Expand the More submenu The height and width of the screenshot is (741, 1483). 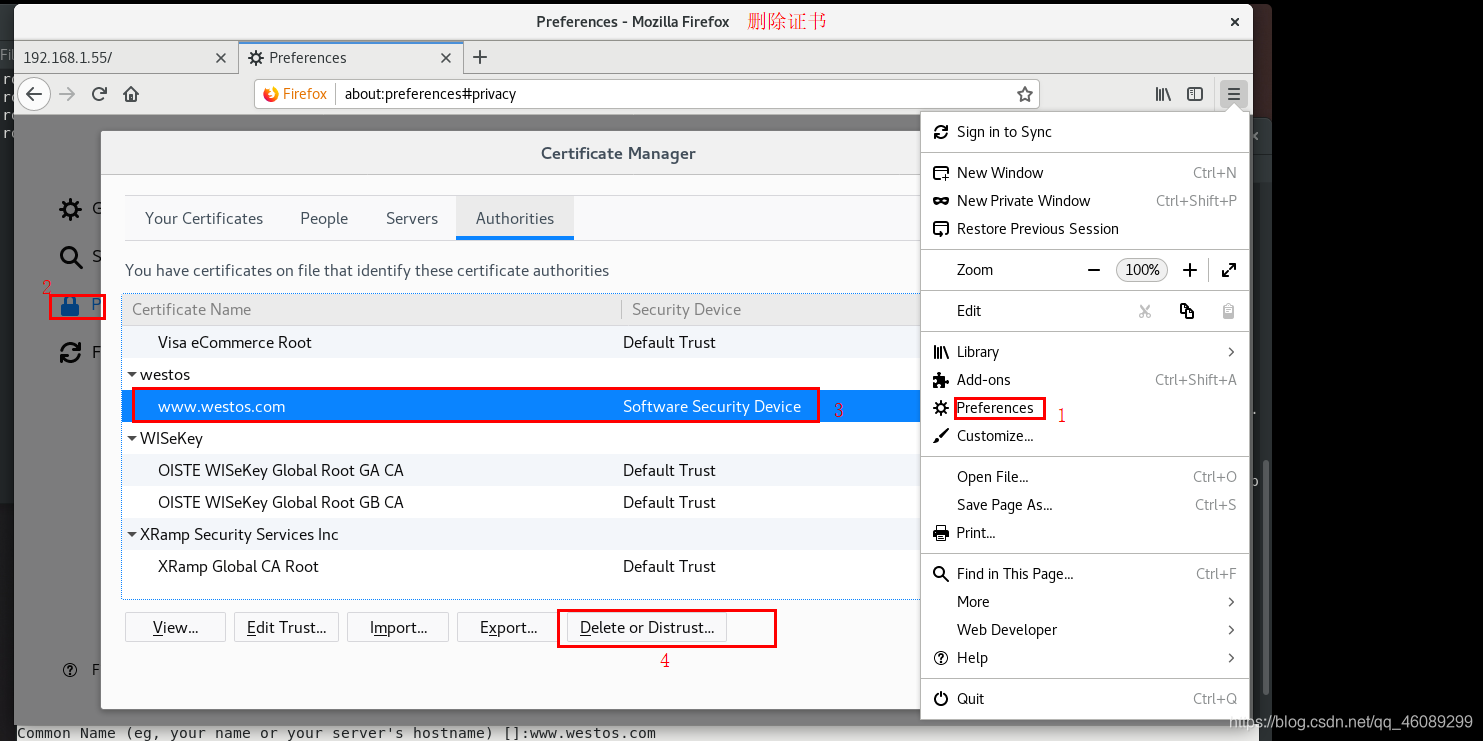pyautogui.click(x=1085, y=602)
